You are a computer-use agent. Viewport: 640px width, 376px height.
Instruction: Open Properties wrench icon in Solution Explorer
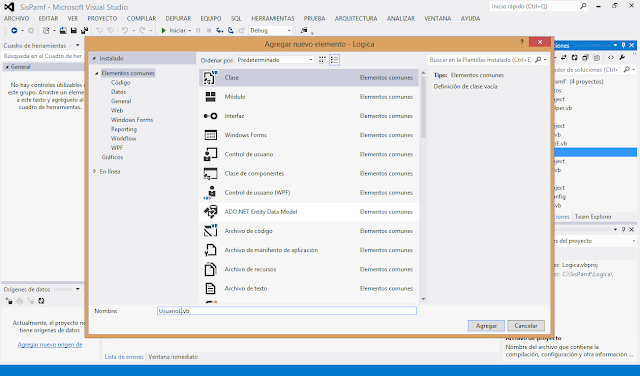(x=622, y=58)
